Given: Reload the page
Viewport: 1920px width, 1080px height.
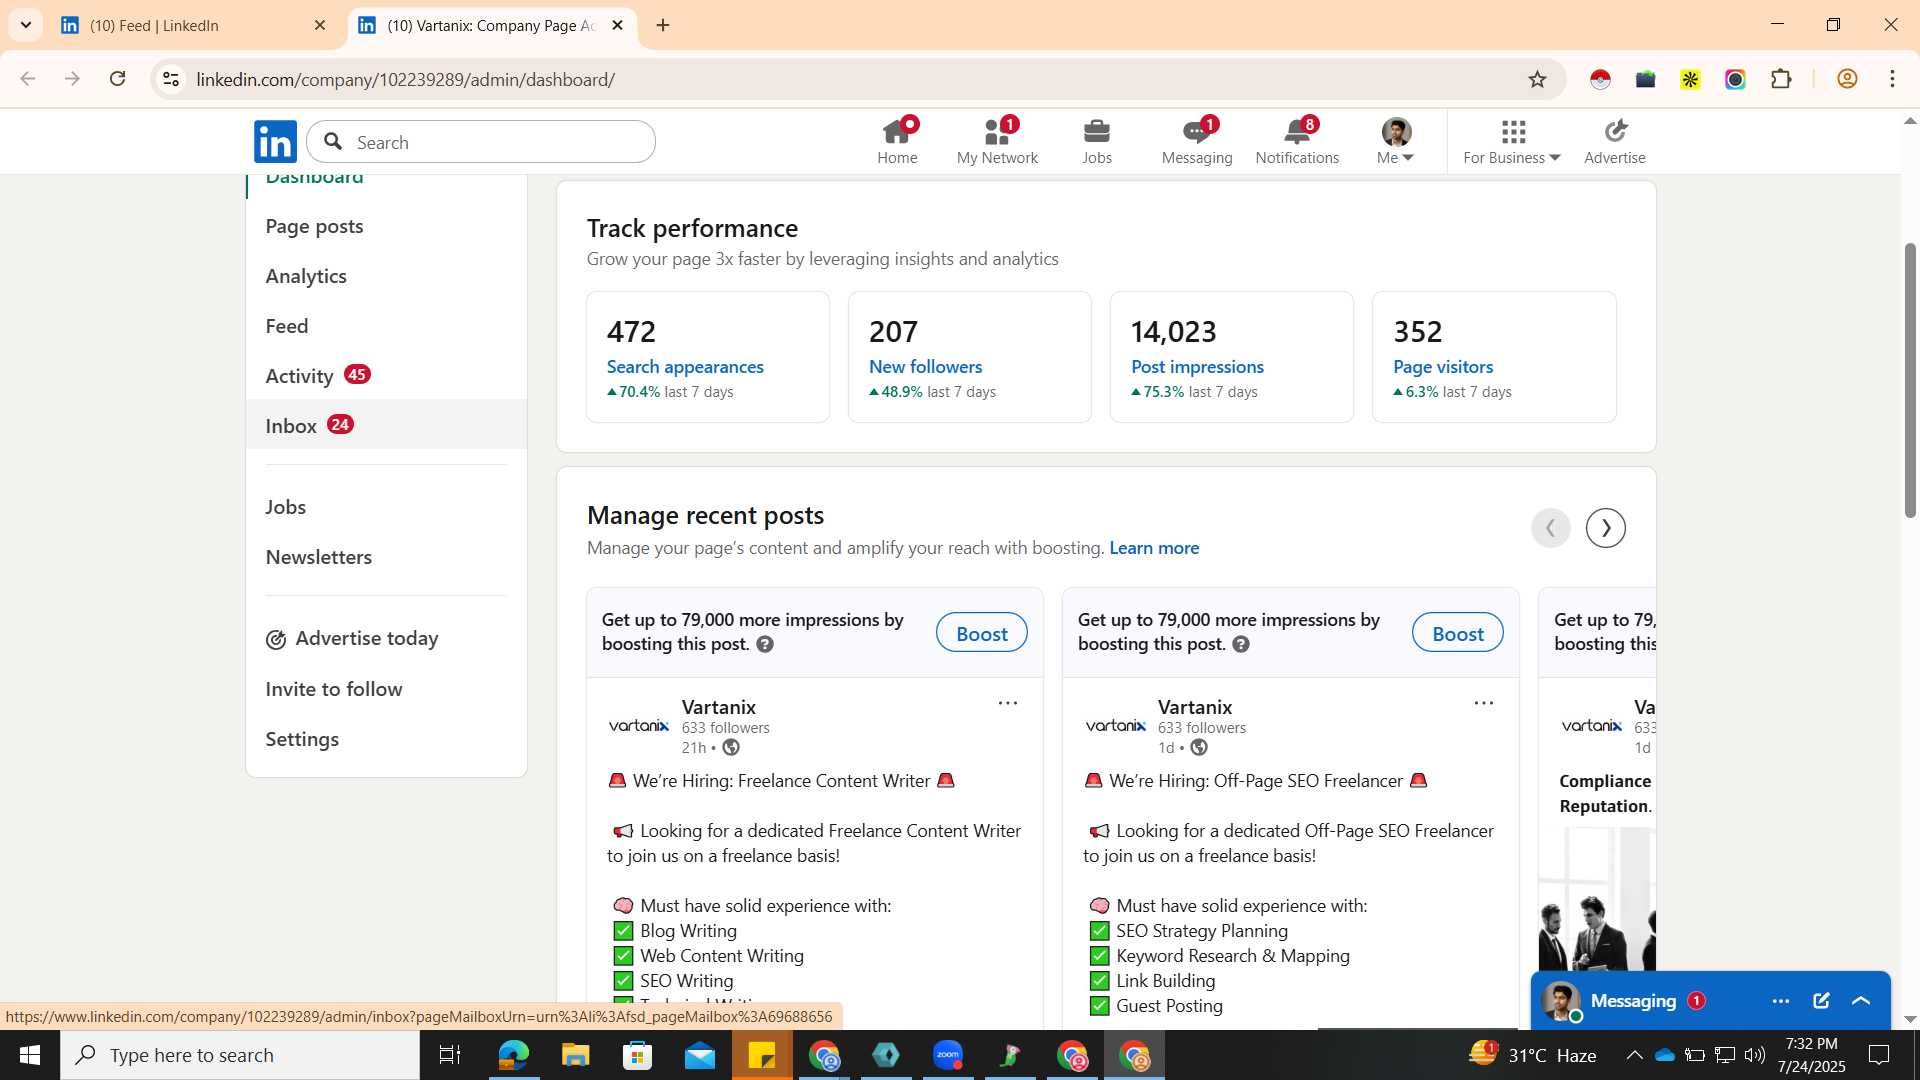Looking at the screenshot, I should coord(117,79).
